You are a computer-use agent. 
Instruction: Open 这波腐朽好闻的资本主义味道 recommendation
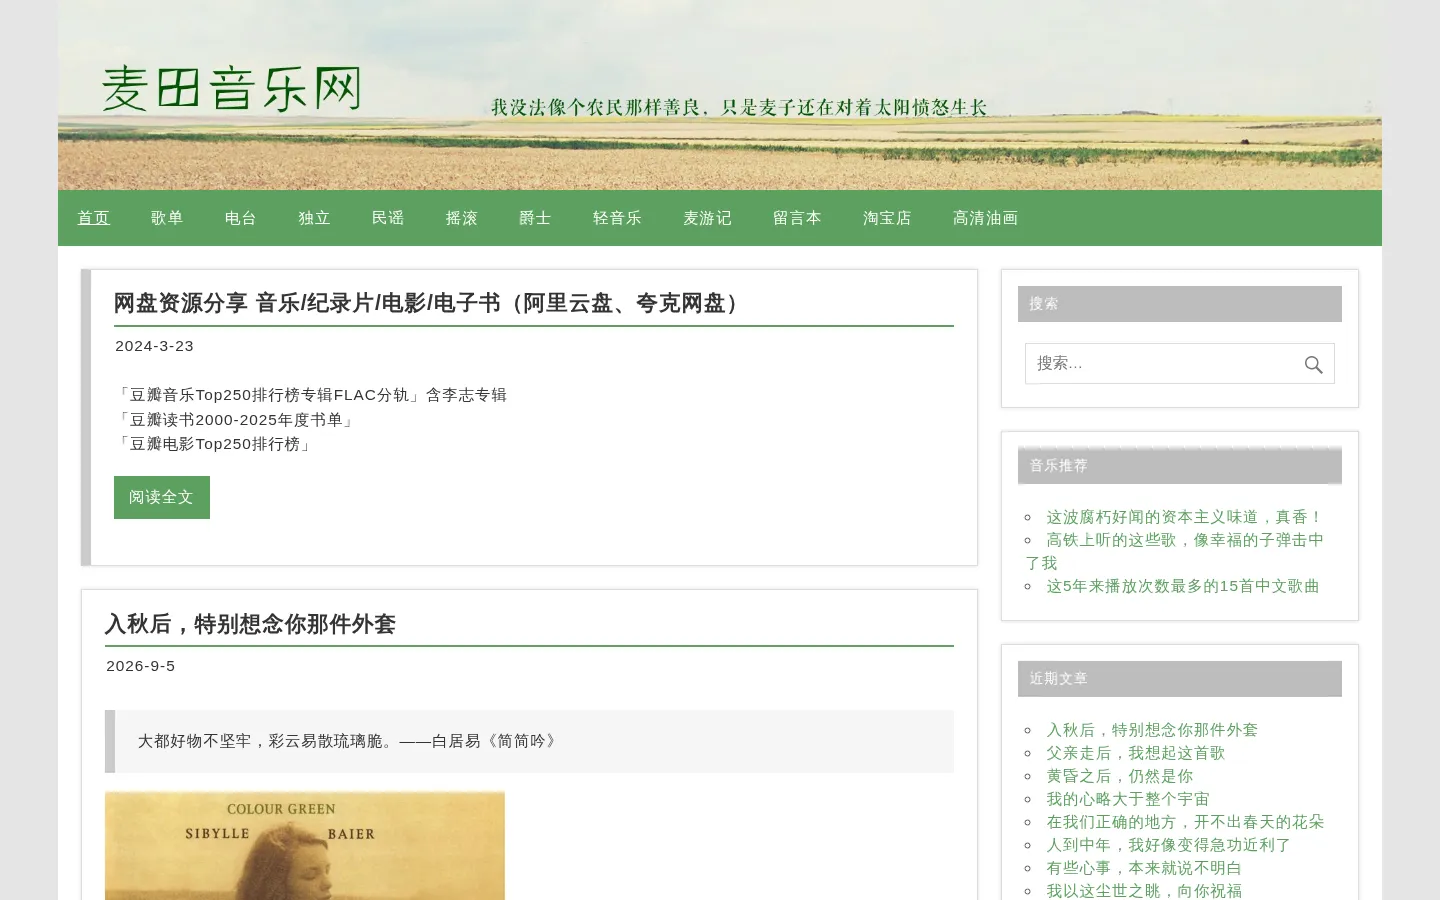1185,517
